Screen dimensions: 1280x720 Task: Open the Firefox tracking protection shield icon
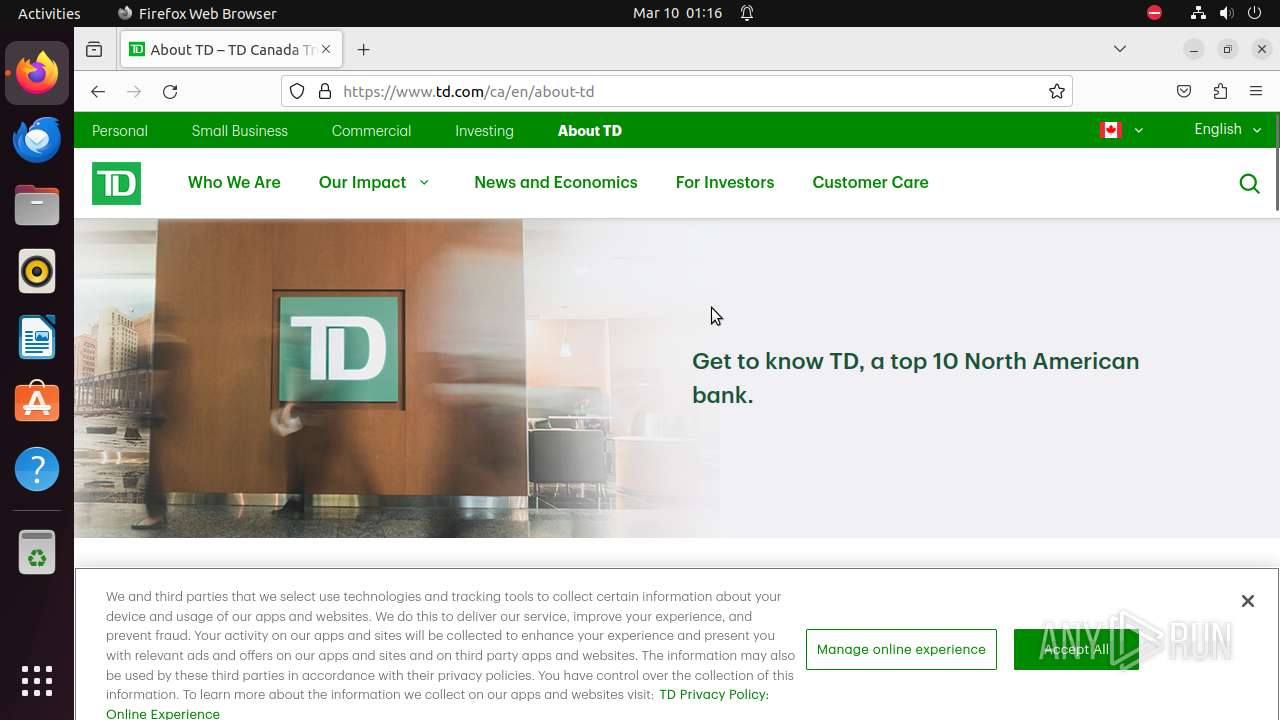[x=297, y=91]
